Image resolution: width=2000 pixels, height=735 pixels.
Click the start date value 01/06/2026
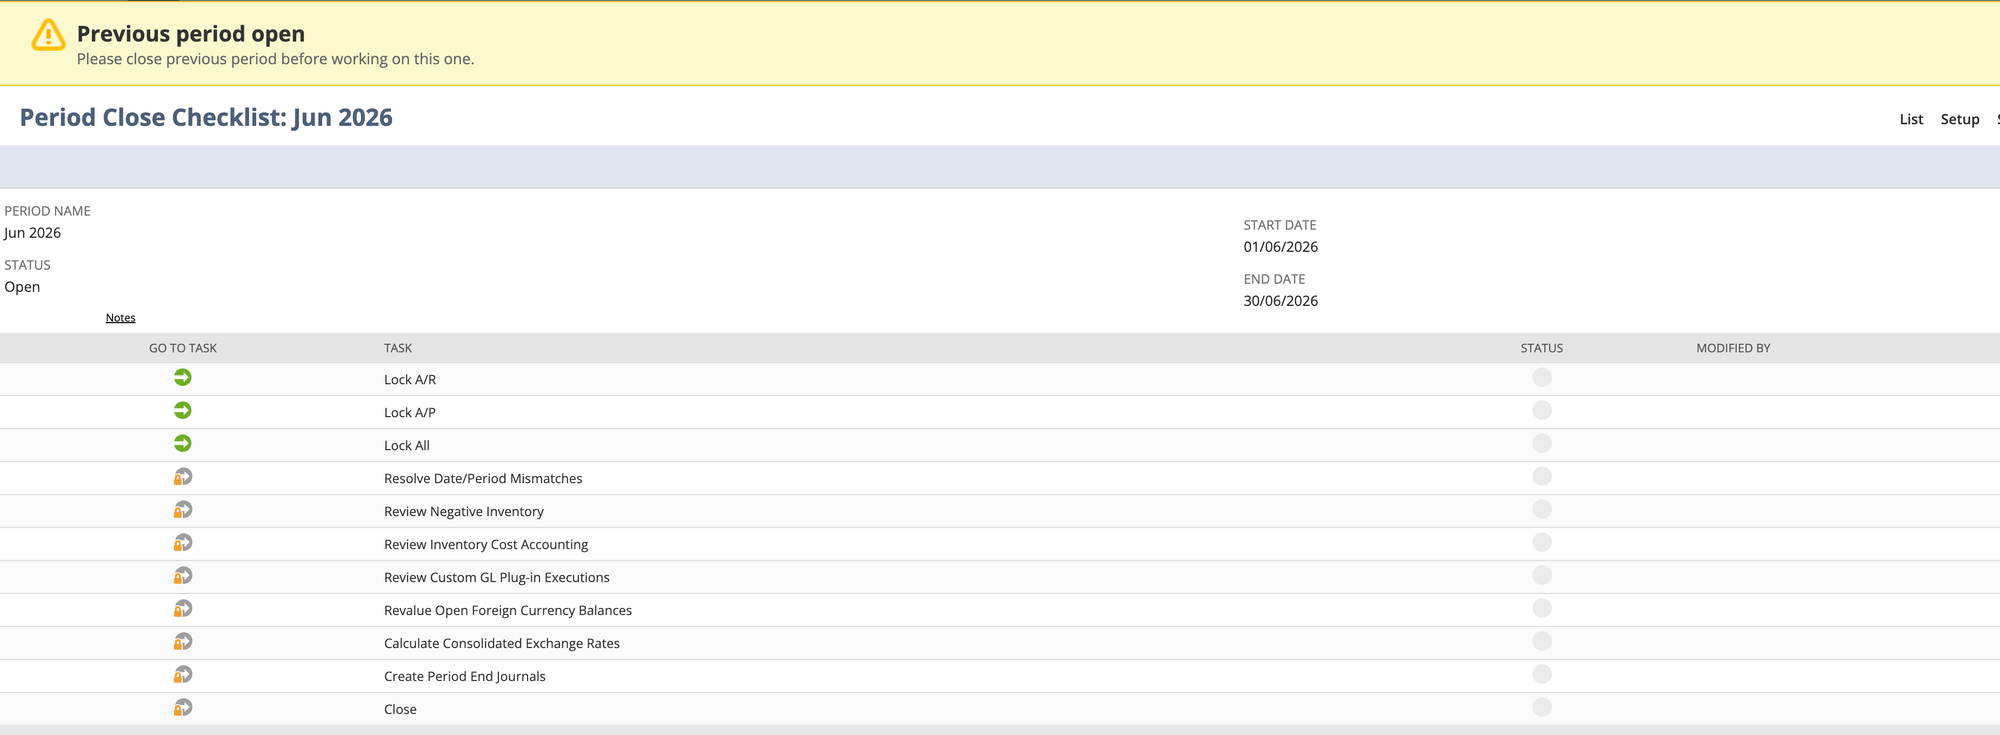(1281, 247)
